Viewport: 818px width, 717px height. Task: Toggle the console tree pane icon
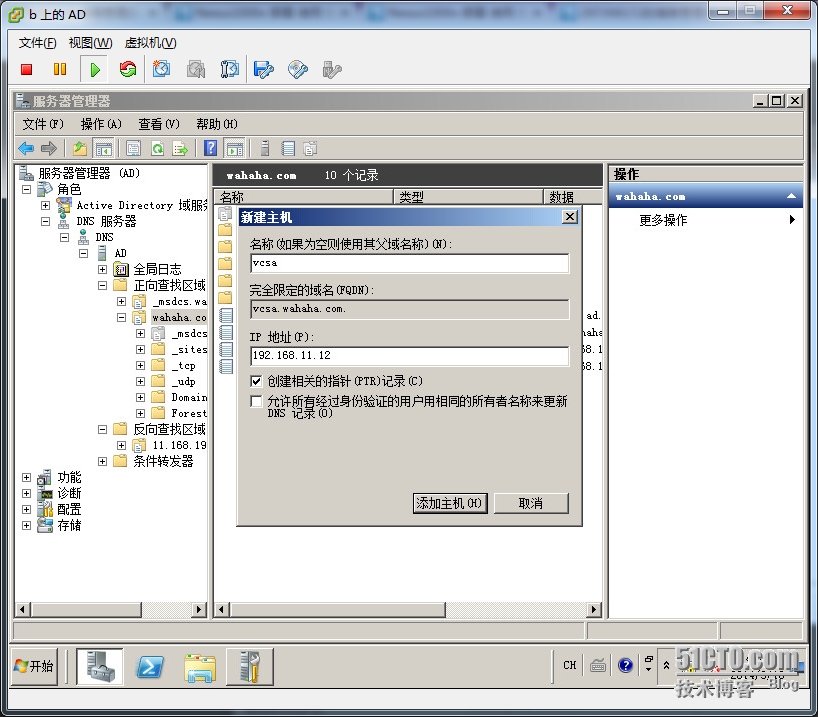click(103, 149)
